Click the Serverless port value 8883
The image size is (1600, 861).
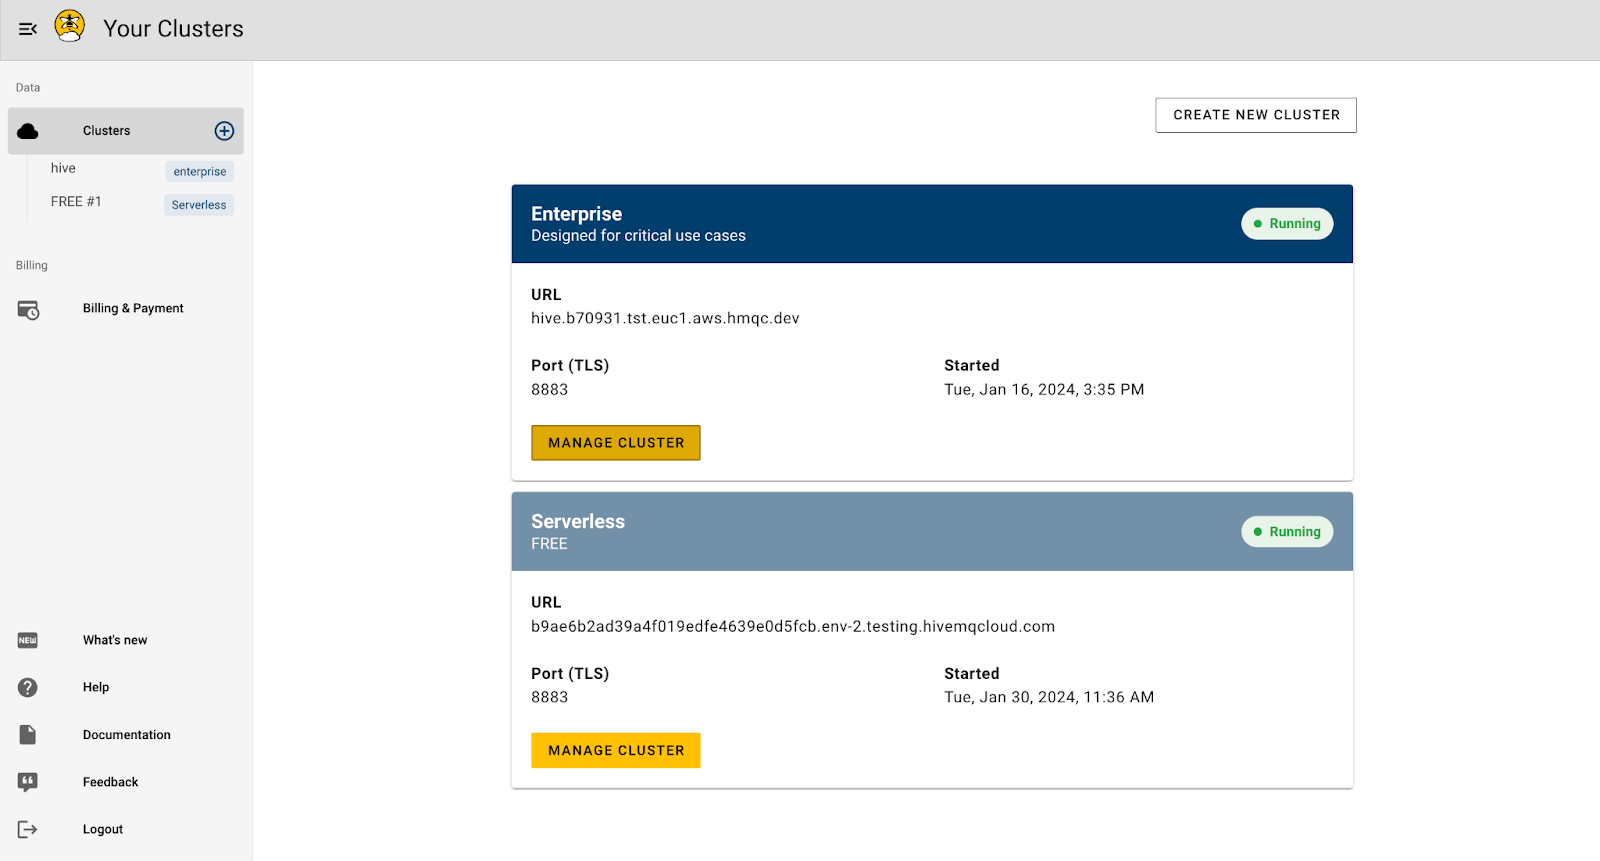(549, 698)
